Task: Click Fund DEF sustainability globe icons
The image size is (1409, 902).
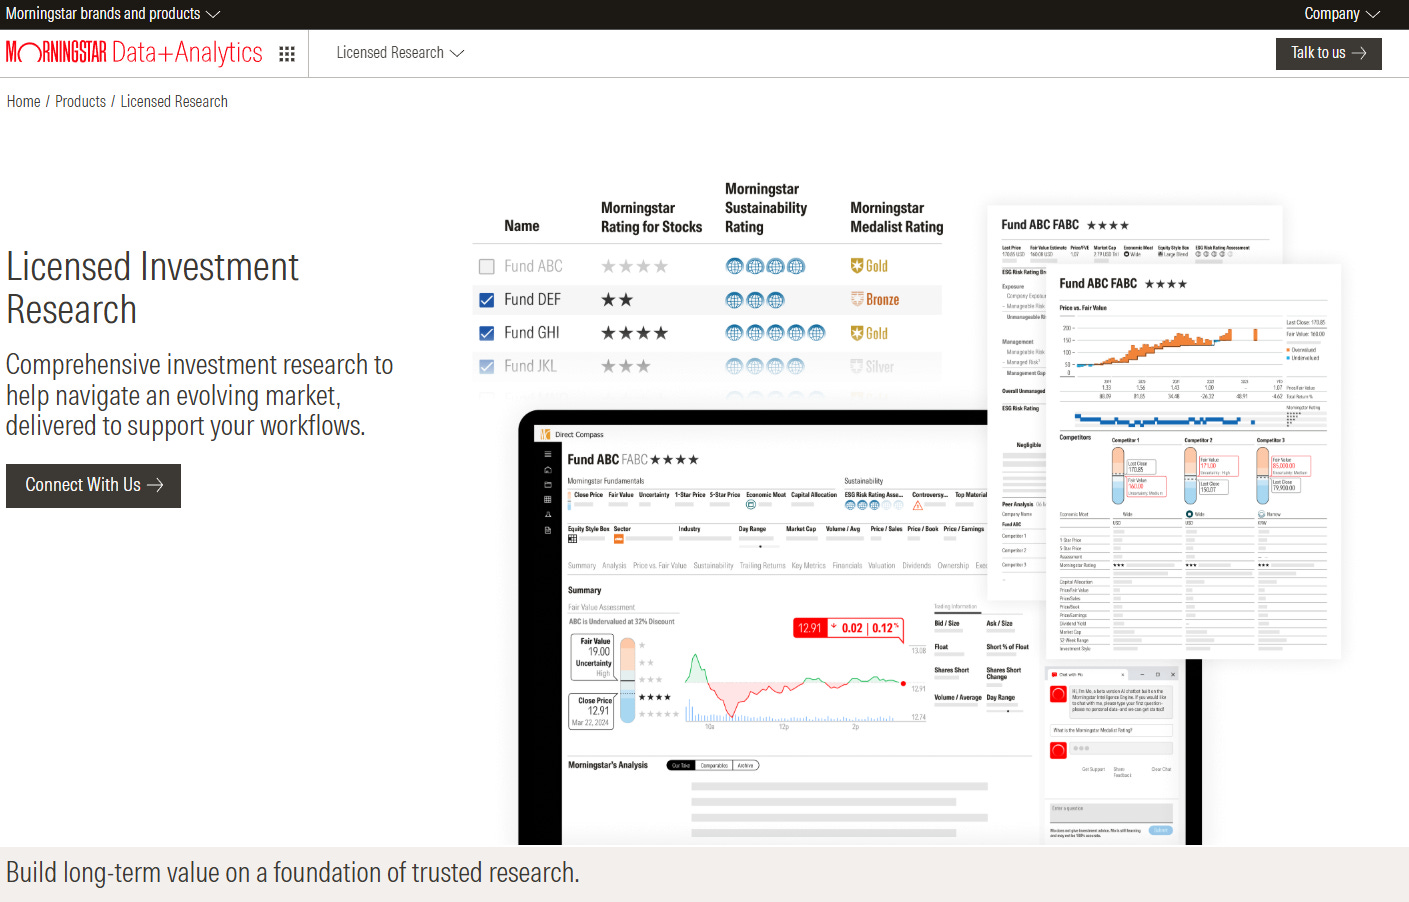Action: pyautogui.click(x=755, y=300)
